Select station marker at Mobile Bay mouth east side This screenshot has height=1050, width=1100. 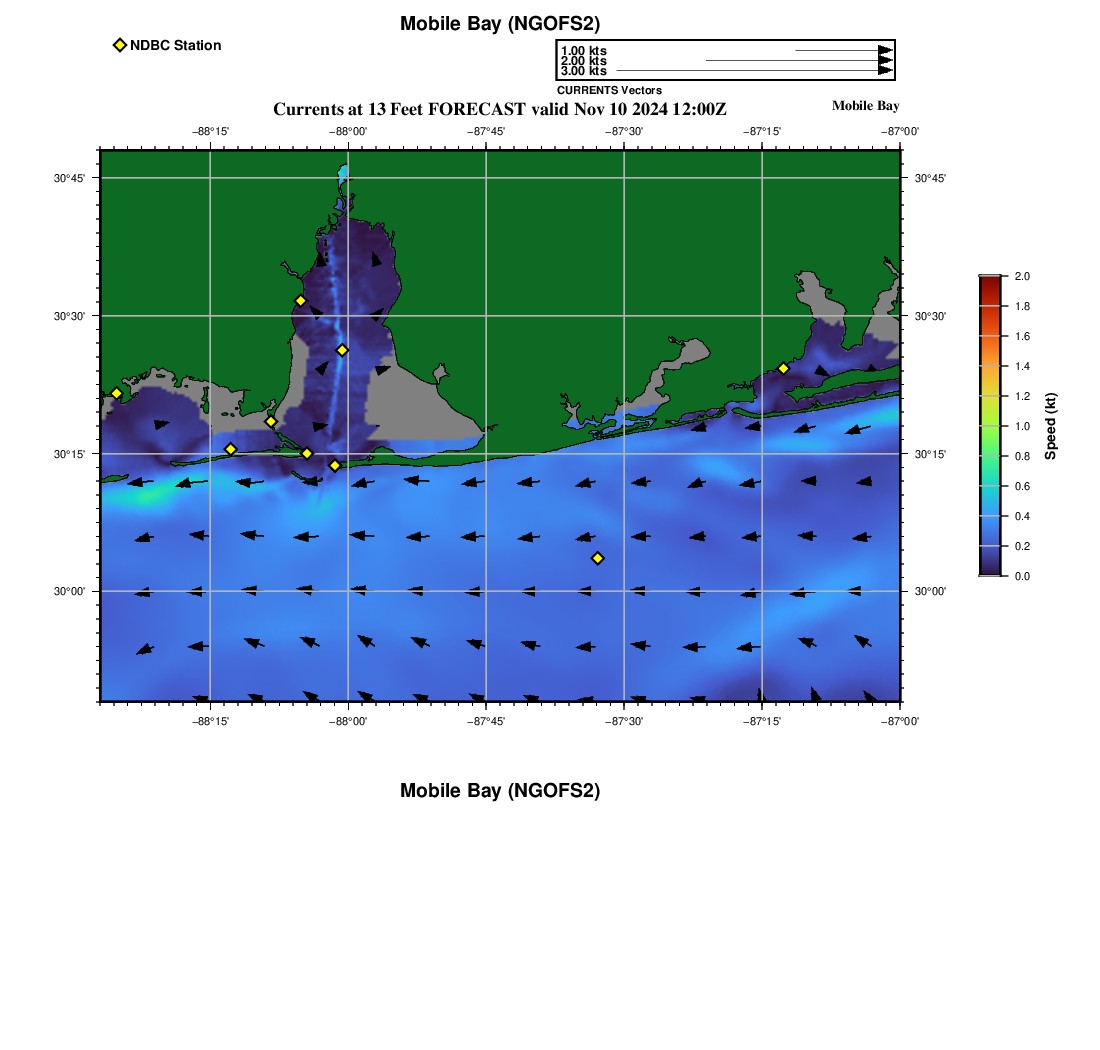click(x=335, y=465)
